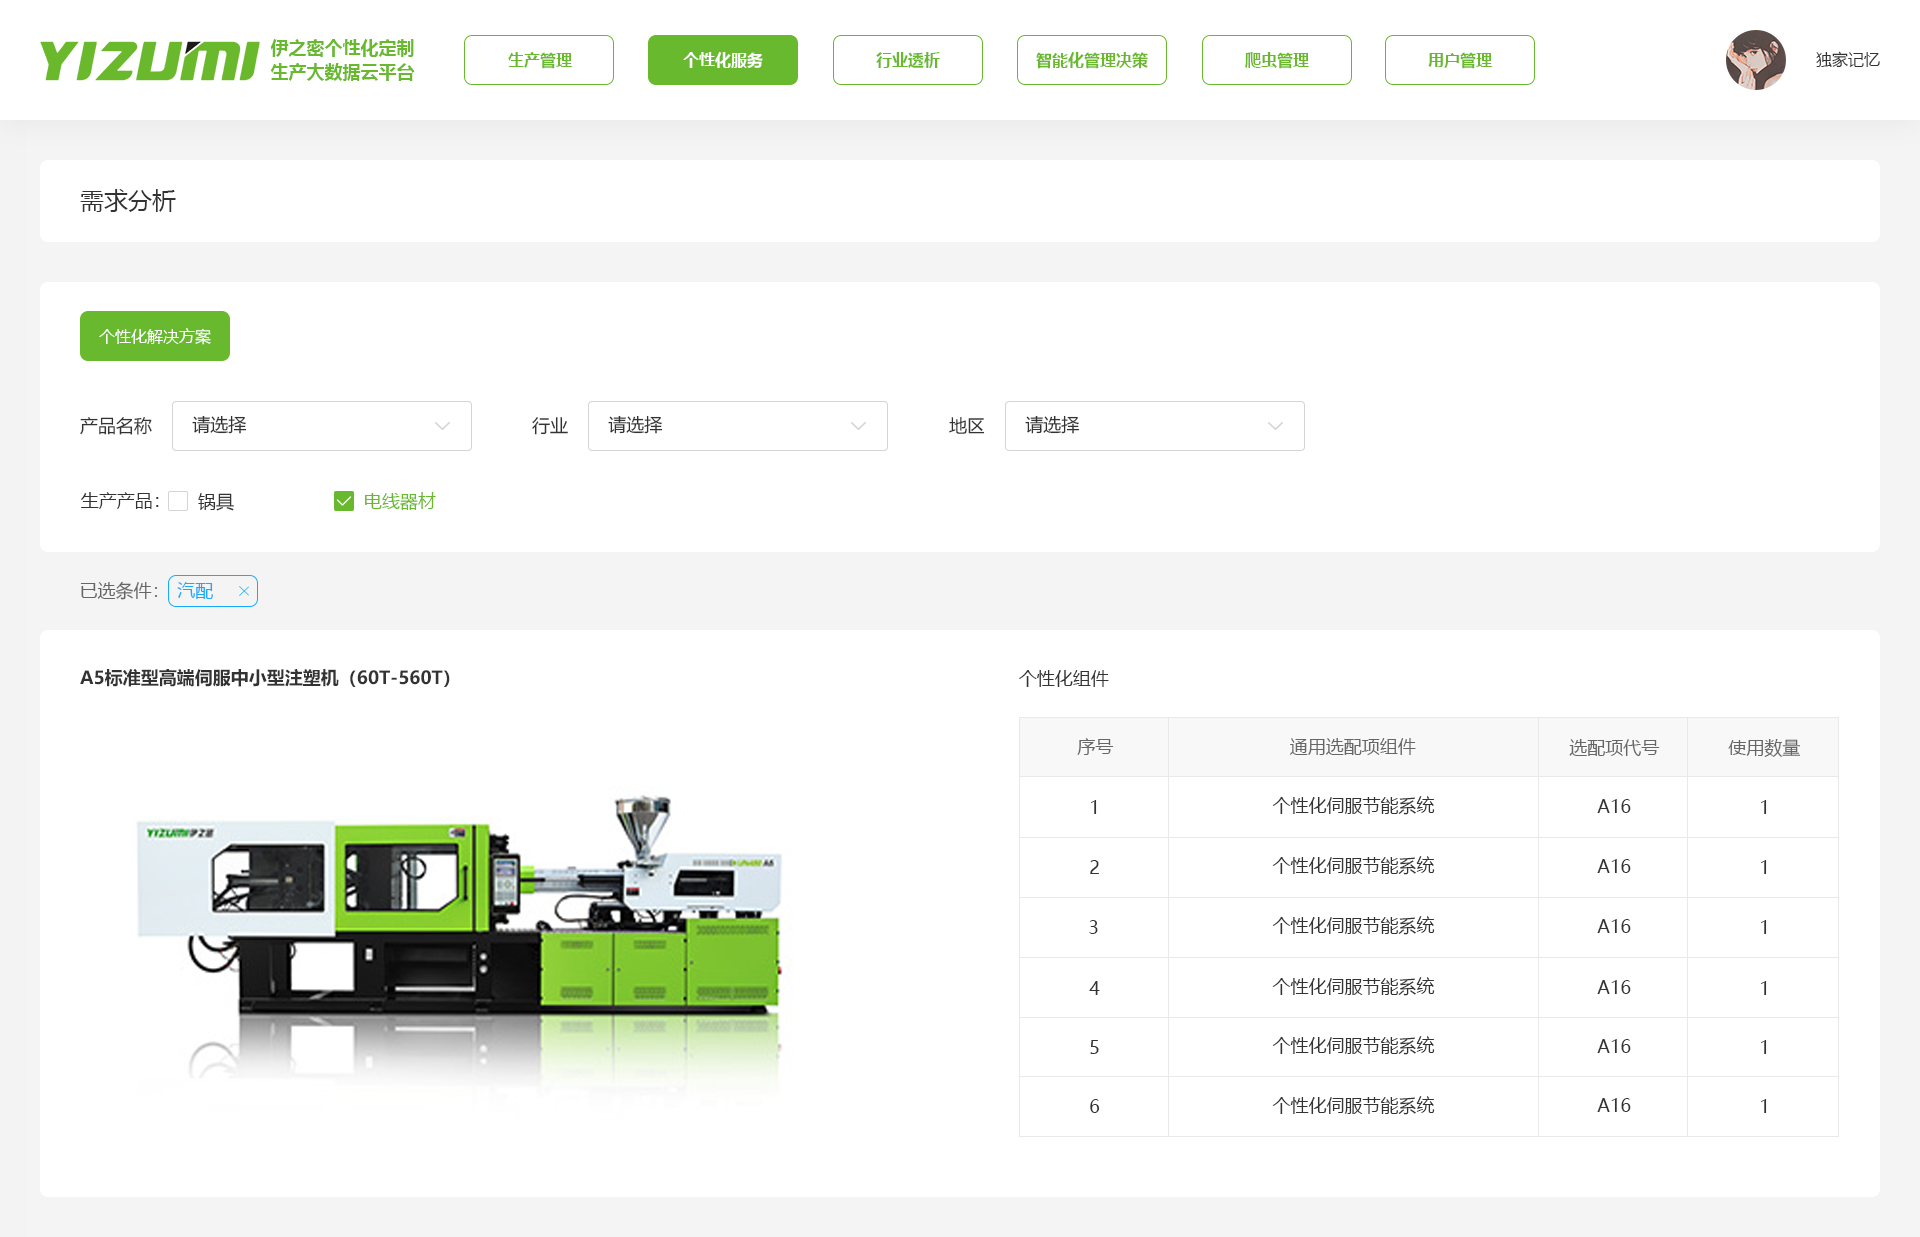Click the 序号 column header

pos(1094,747)
